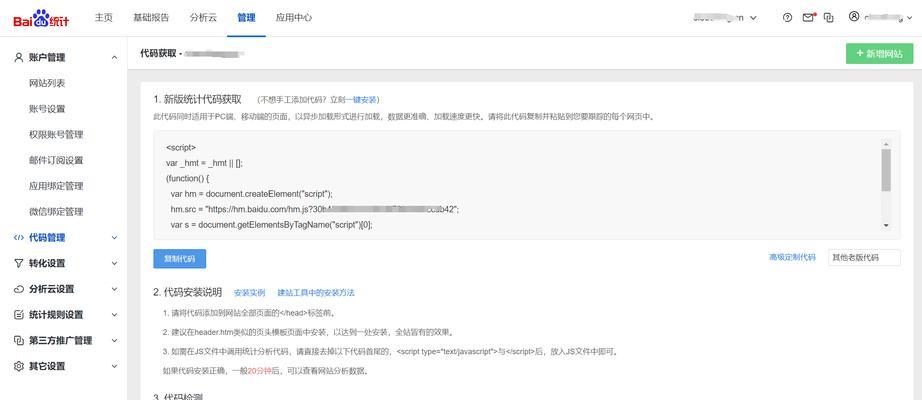Click the 代码管理 code brackets icon
Viewport: 922px width, 400px height.
point(19,238)
